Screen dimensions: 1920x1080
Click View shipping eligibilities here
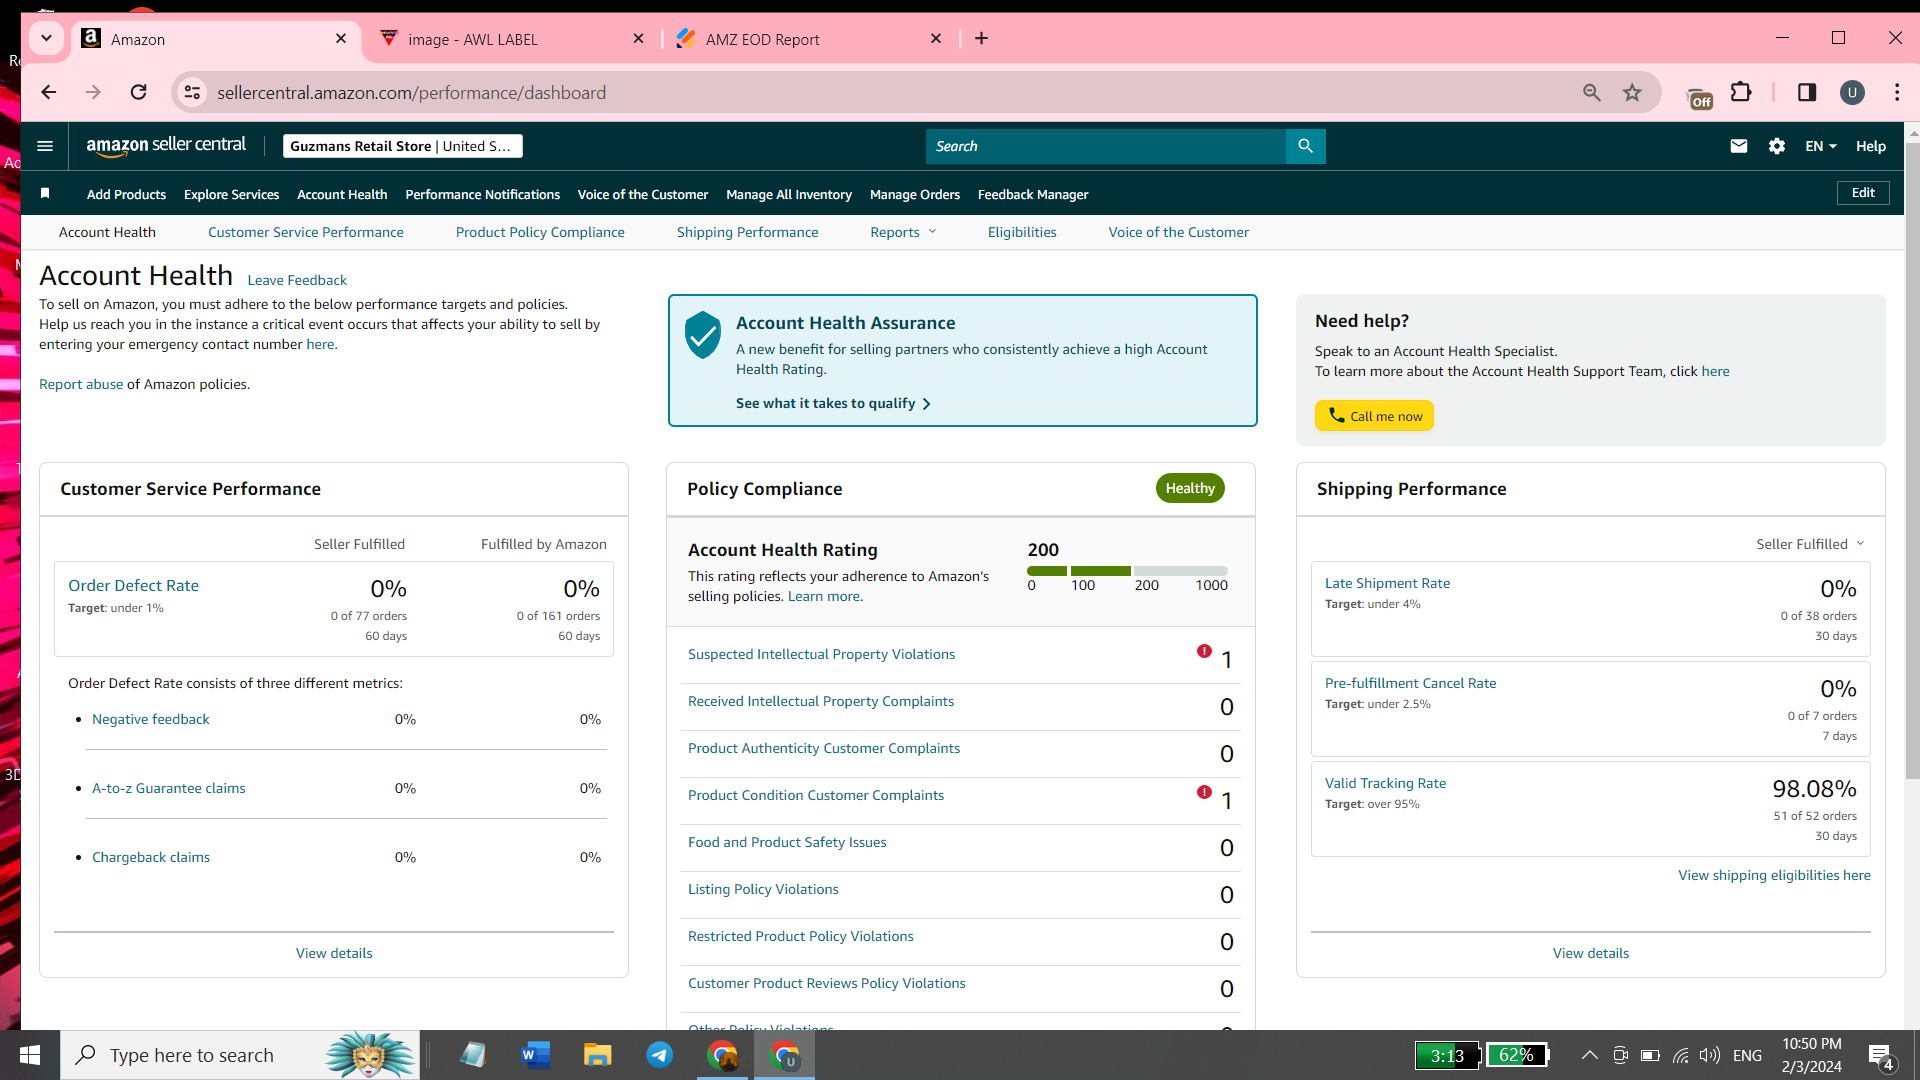(x=1774, y=875)
